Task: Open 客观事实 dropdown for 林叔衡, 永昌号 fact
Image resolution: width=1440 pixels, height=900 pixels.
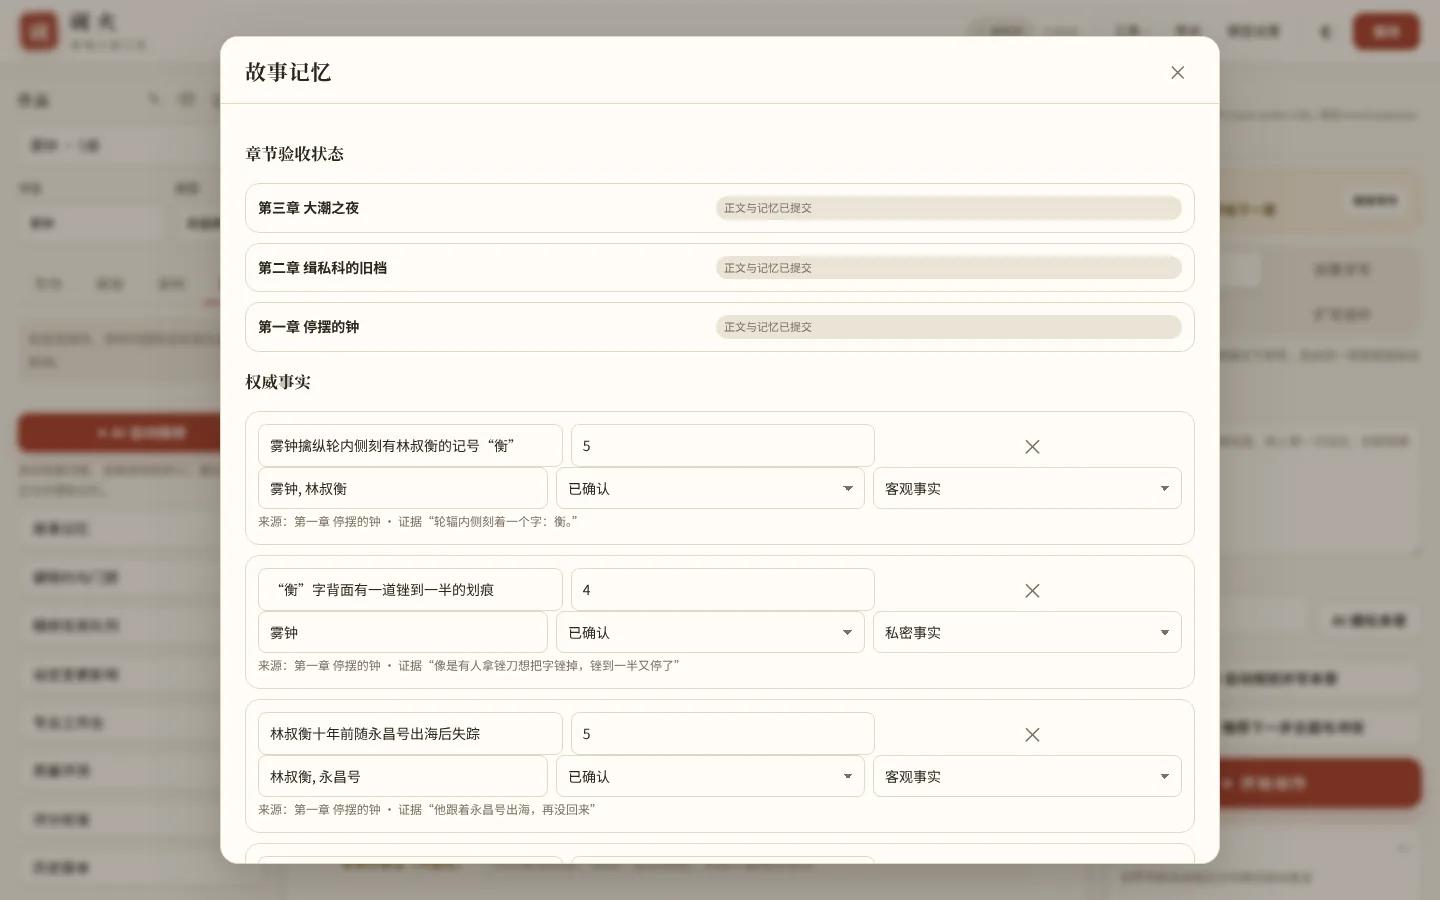Action: pyautogui.click(x=1027, y=776)
